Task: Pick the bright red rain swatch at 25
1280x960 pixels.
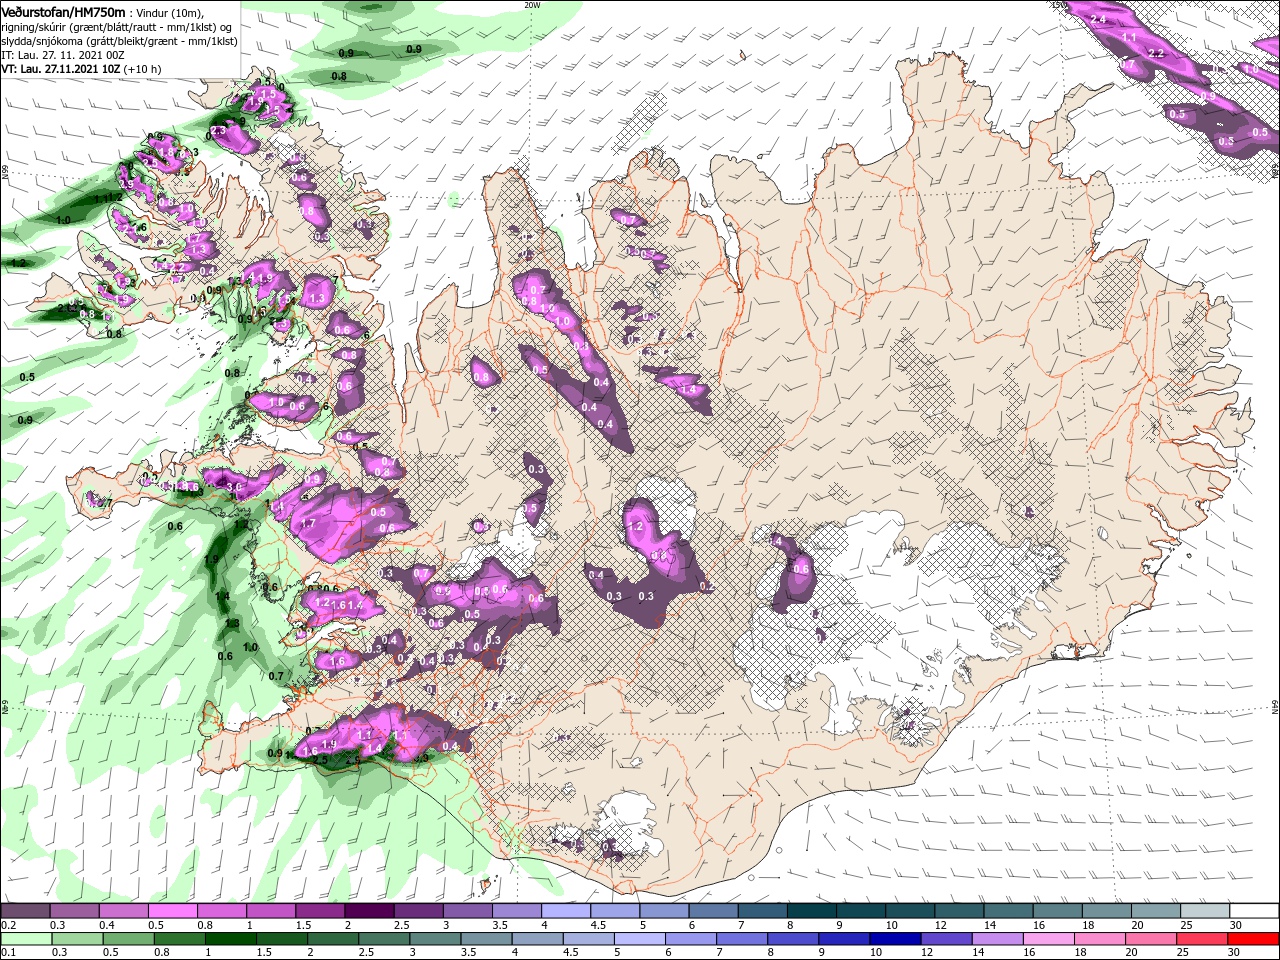Action: point(1202,939)
